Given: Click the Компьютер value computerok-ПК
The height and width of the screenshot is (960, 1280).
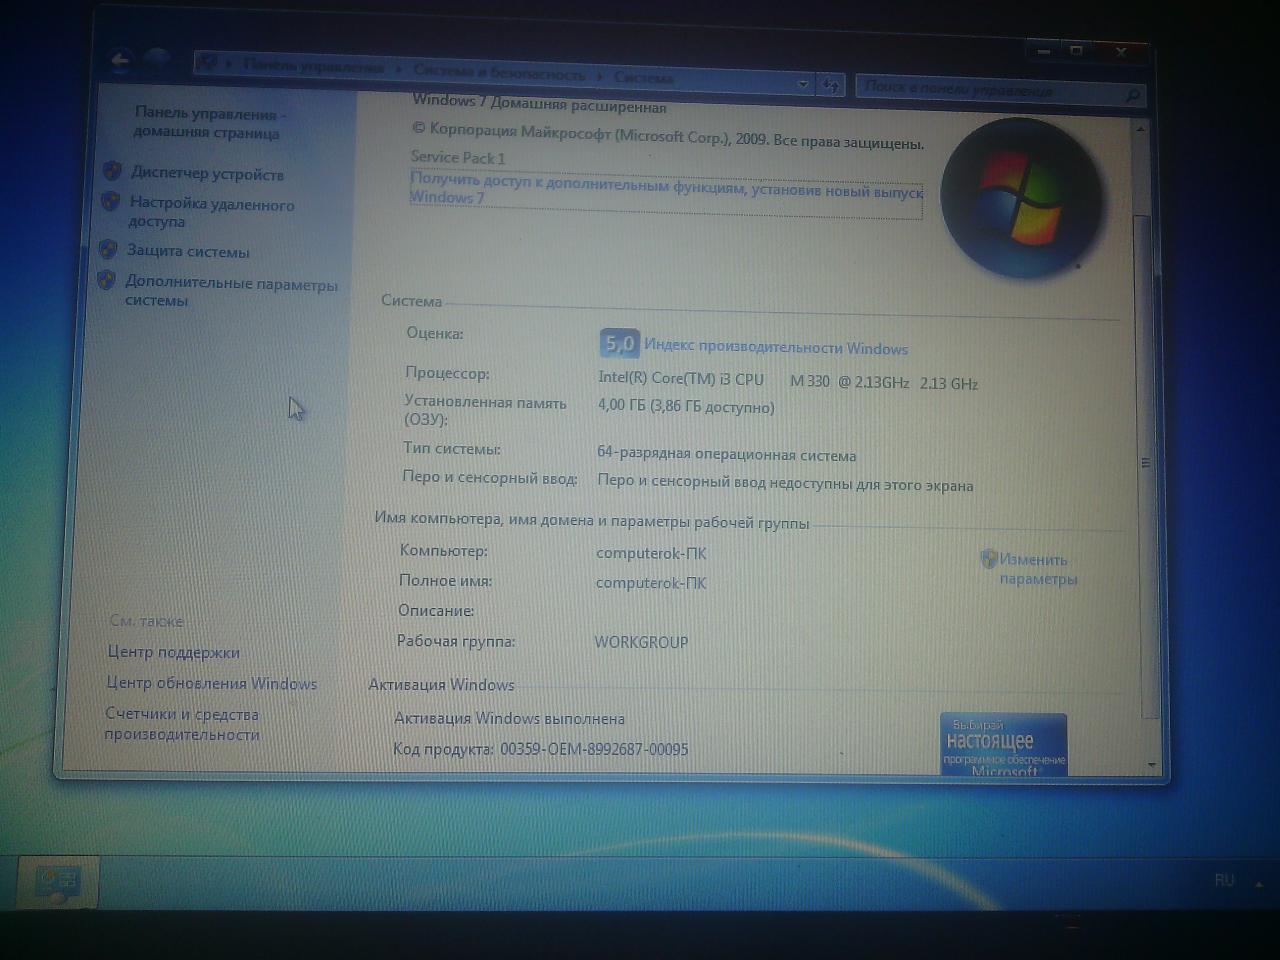Looking at the screenshot, I should click(x=651, y=553).
